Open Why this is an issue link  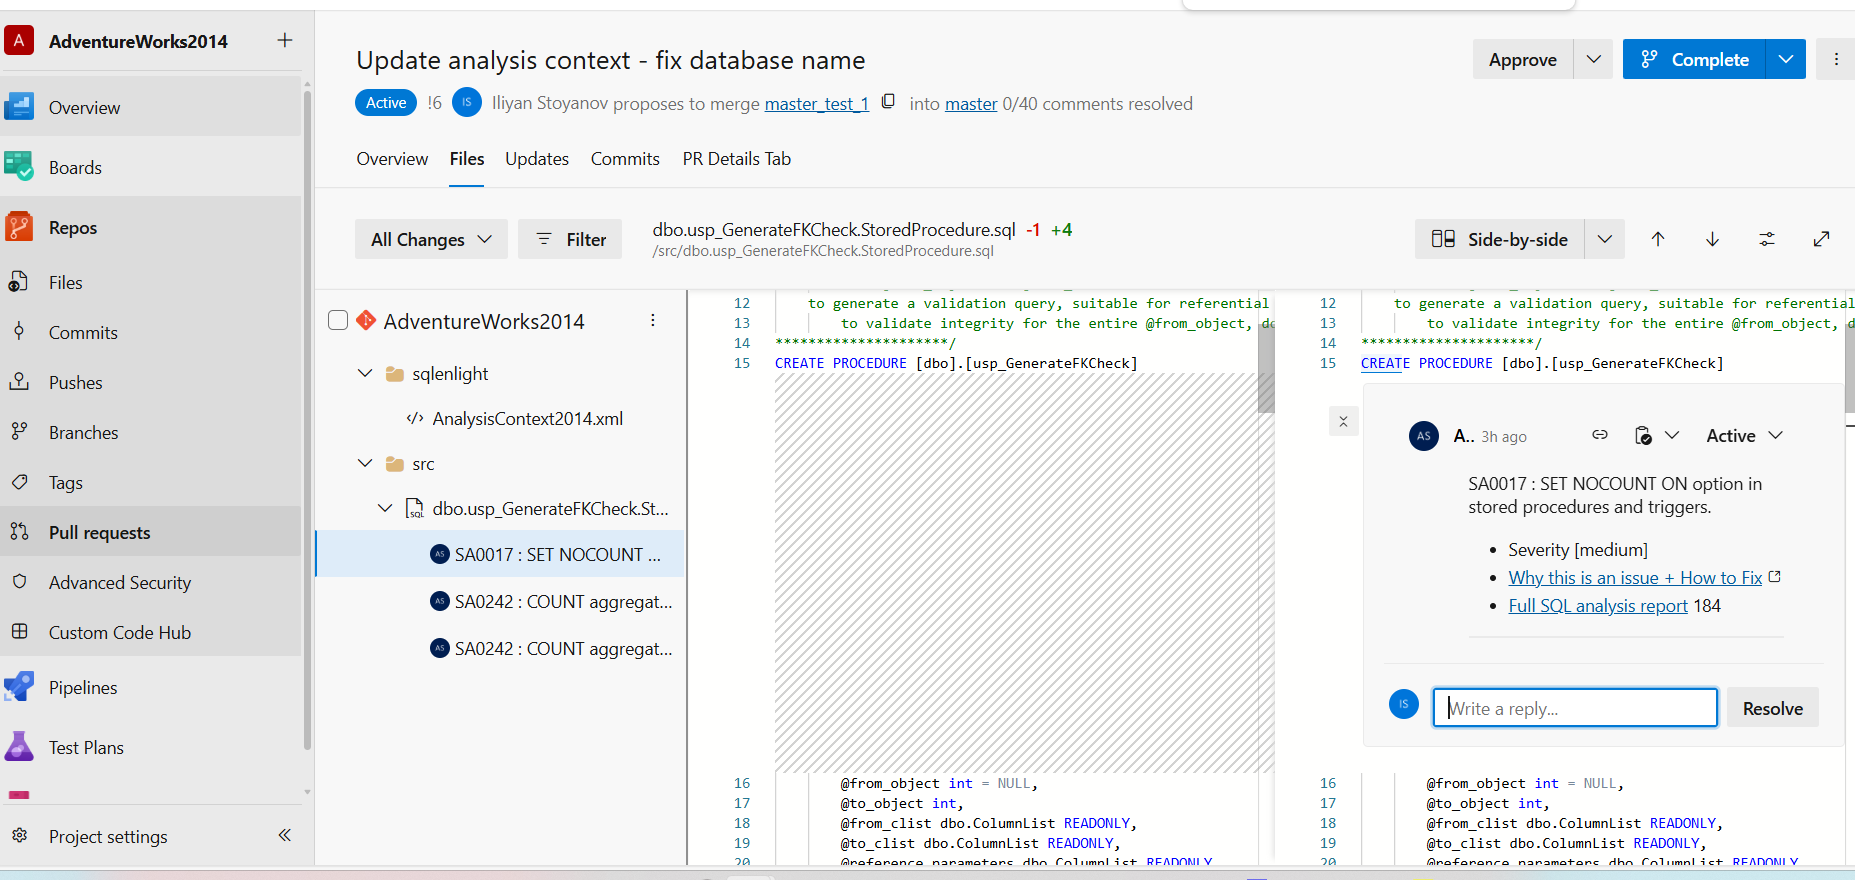[x=1635, y=577]
